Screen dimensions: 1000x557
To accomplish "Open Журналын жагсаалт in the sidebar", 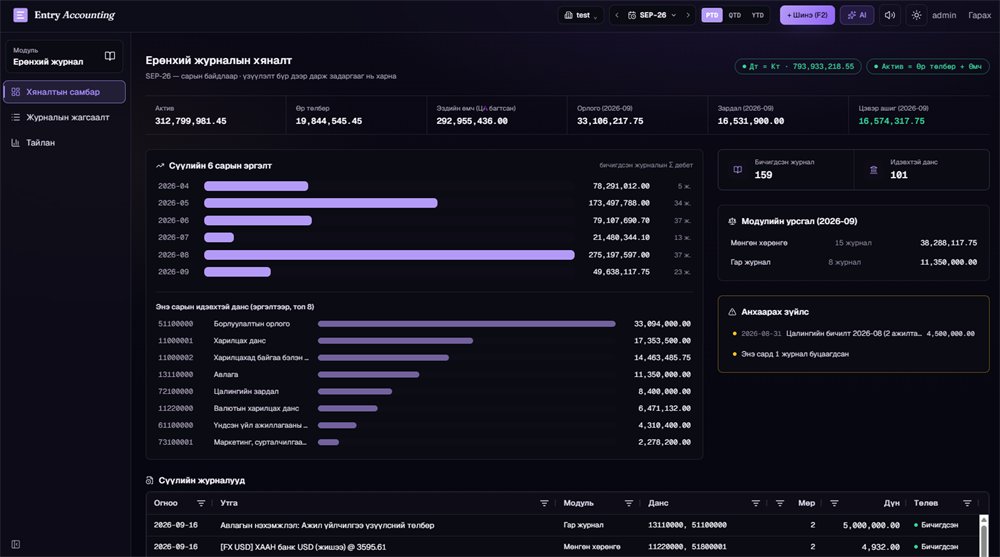I will pos(64,117).
